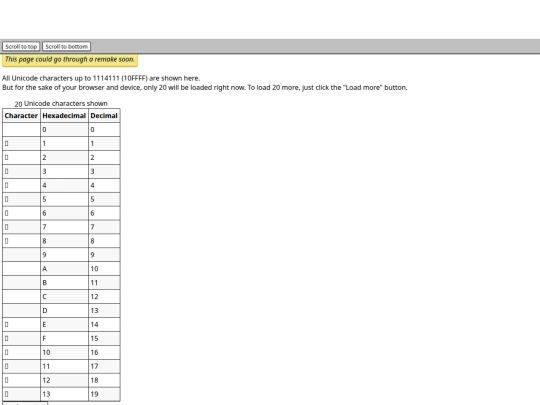Select the Decimal cell in the hex A row
Image resolution: width=540 pixels, height=405 pixels.
(x=104, y=269)
